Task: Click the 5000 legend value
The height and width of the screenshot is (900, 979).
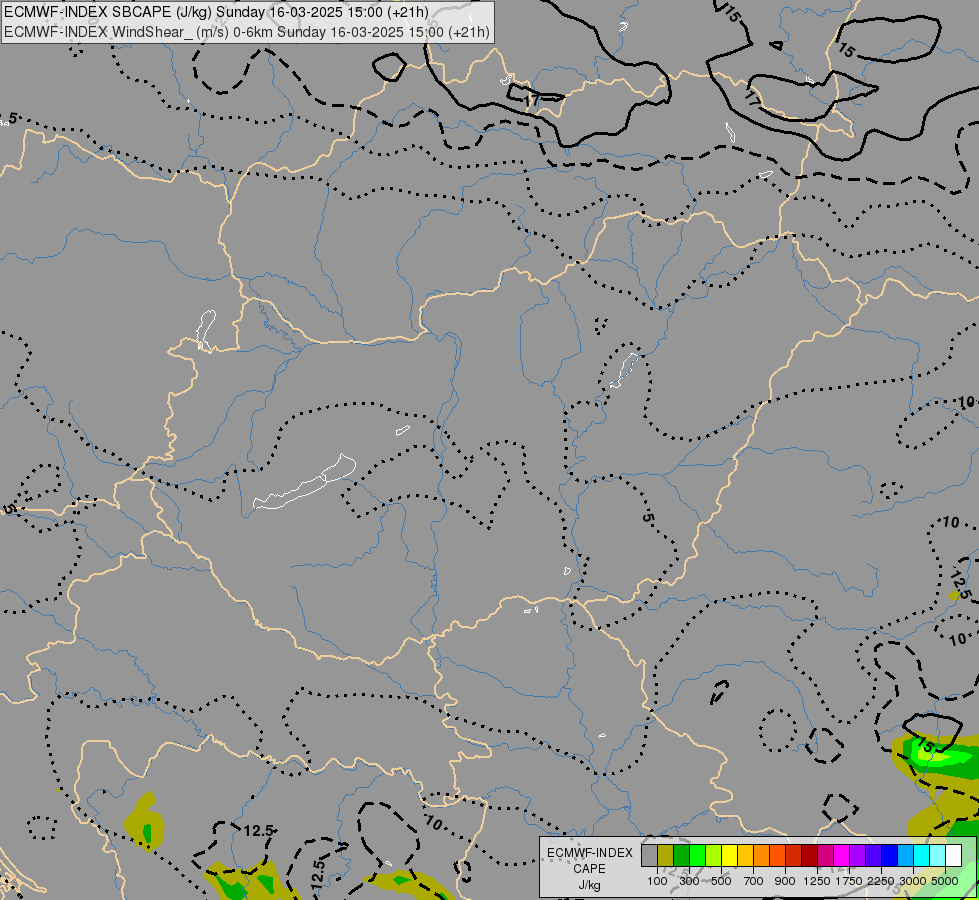Action: click(x=945, y=881)
